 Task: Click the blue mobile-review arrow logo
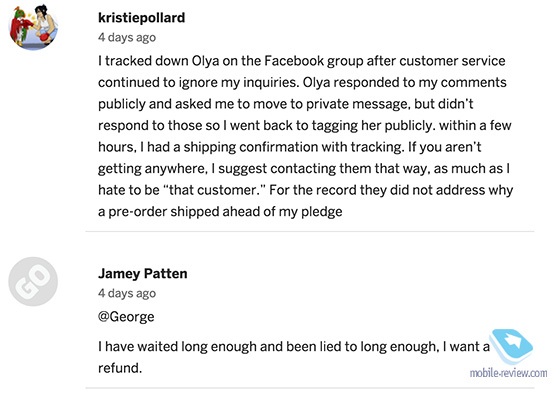pos(511,346)
